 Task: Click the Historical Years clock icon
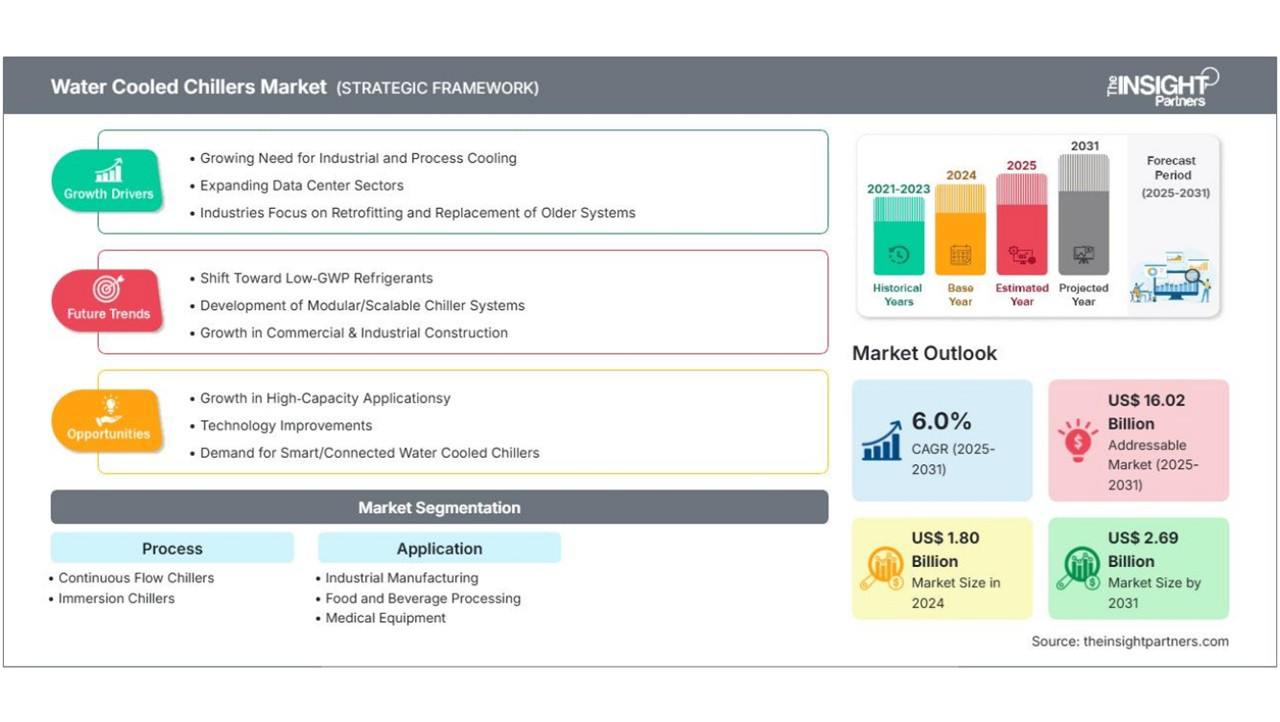pyautogui.click(x=898, y=255)
